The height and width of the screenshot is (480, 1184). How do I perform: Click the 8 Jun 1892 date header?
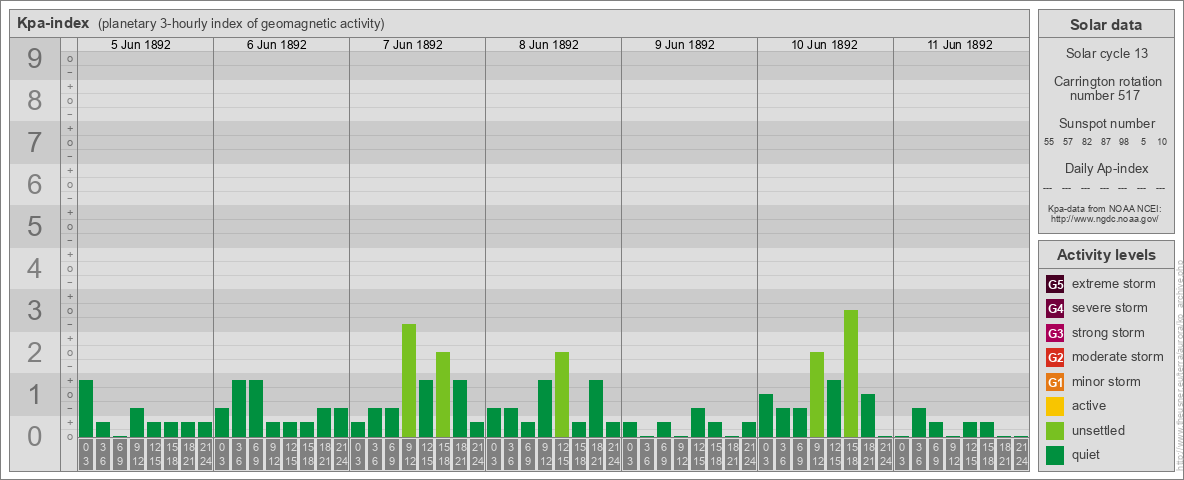coord(548,45)
